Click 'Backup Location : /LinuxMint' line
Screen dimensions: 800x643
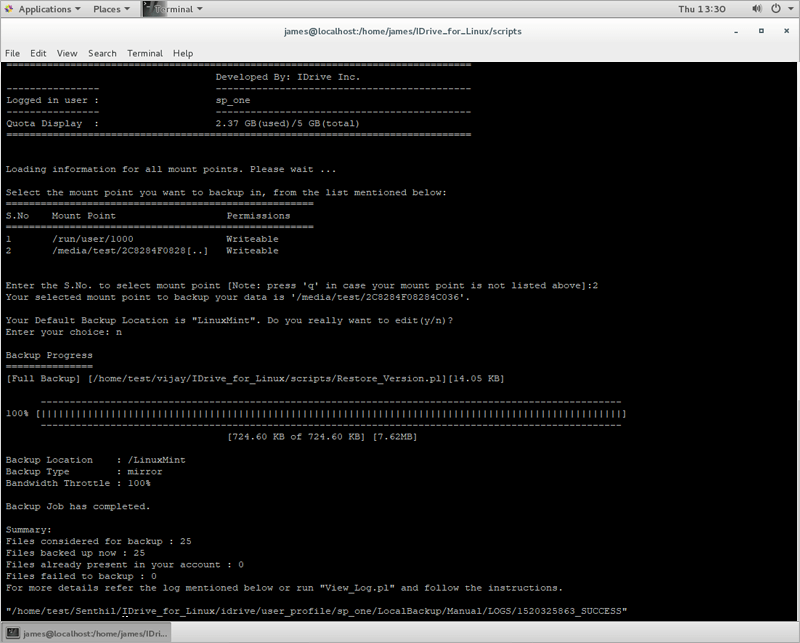pos(95,460)
